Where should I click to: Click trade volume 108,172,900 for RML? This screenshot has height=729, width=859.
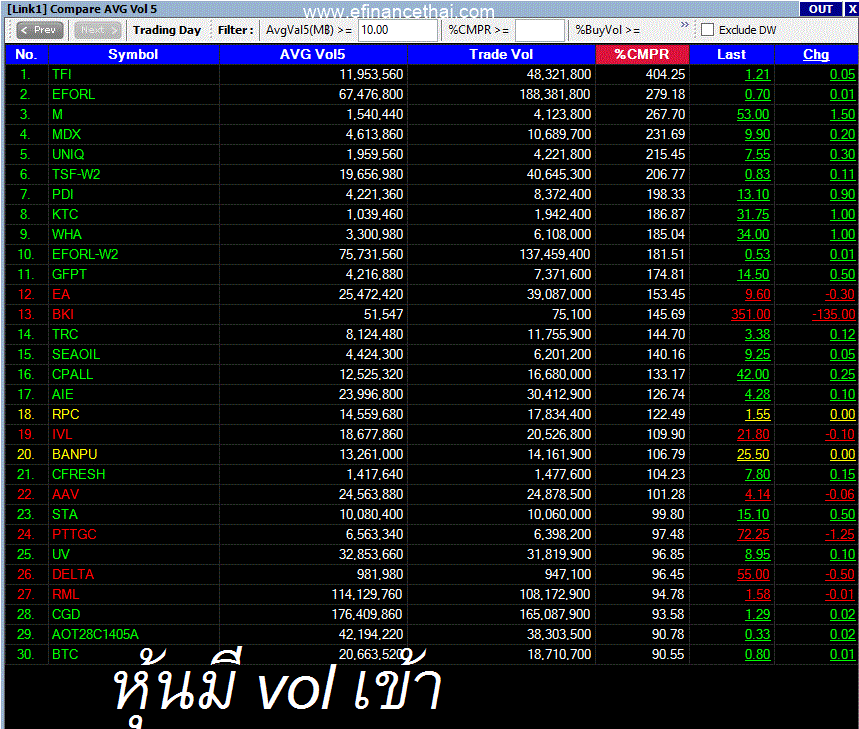555,594
